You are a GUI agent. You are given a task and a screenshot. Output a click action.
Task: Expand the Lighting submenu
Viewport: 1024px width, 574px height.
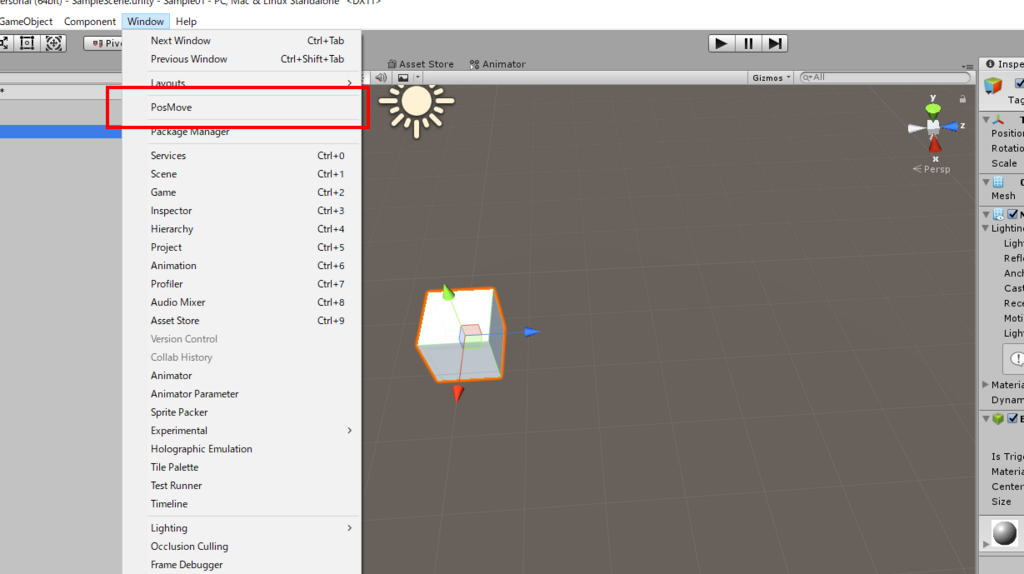click(242, 528)
